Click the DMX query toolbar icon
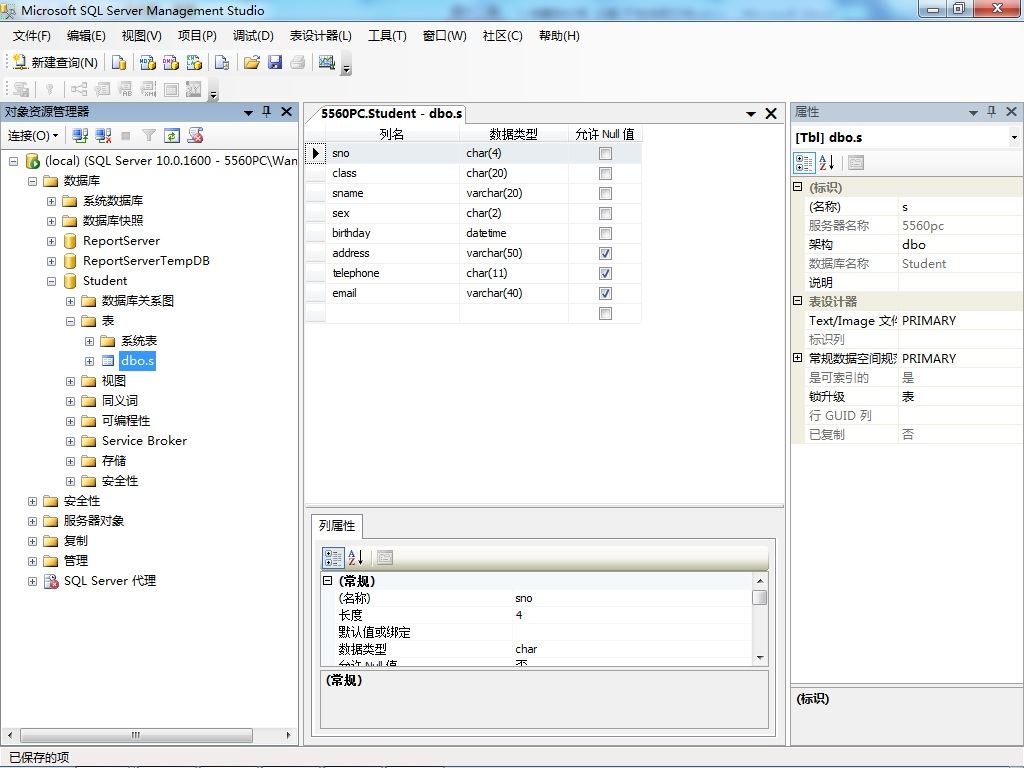The width and height of the screenshot is (1024, 768). (x=171, y=62)
